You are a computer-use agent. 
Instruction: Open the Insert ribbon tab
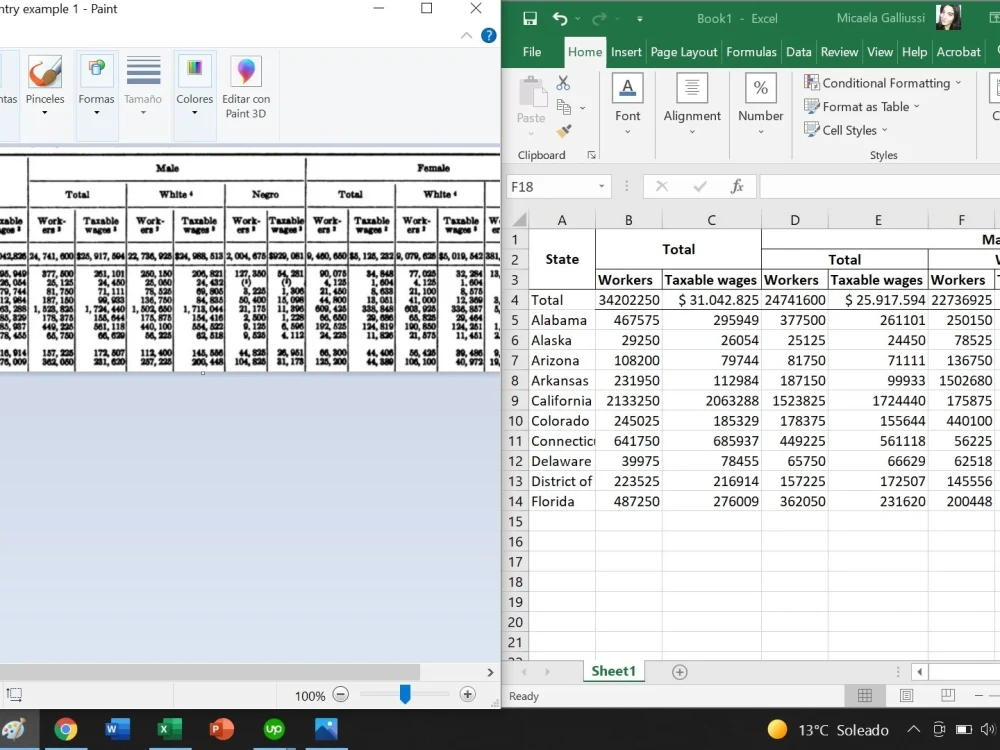pyautogui.click(x=626, y=52)
